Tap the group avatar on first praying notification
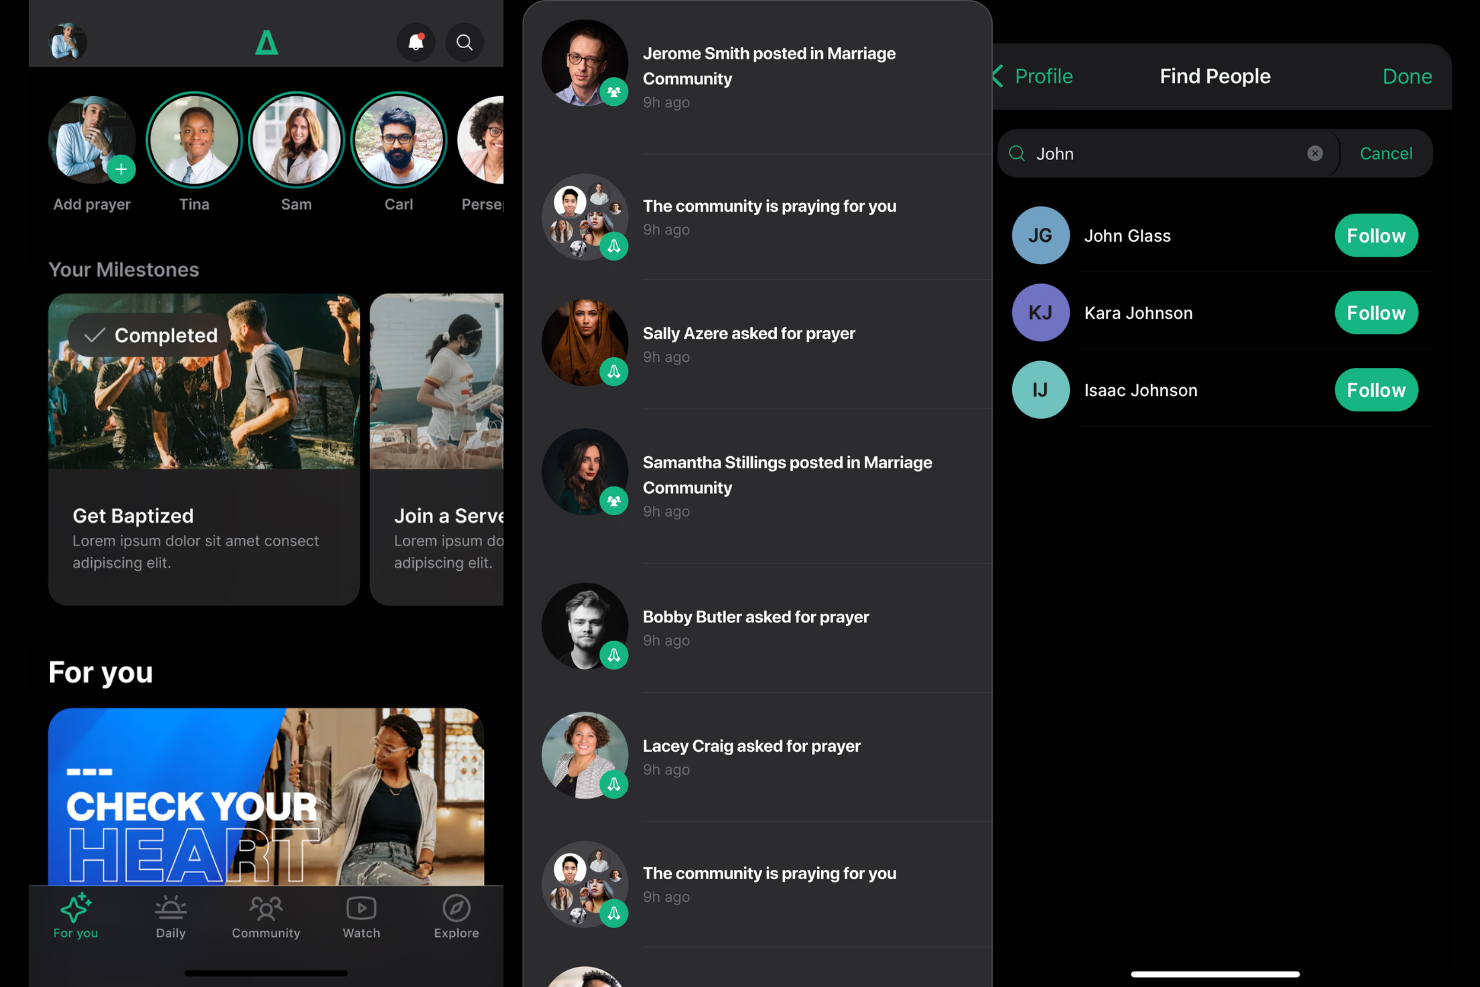Image resolution: width=1480 pixels, height=987 pixels. [x=585, y=217]
